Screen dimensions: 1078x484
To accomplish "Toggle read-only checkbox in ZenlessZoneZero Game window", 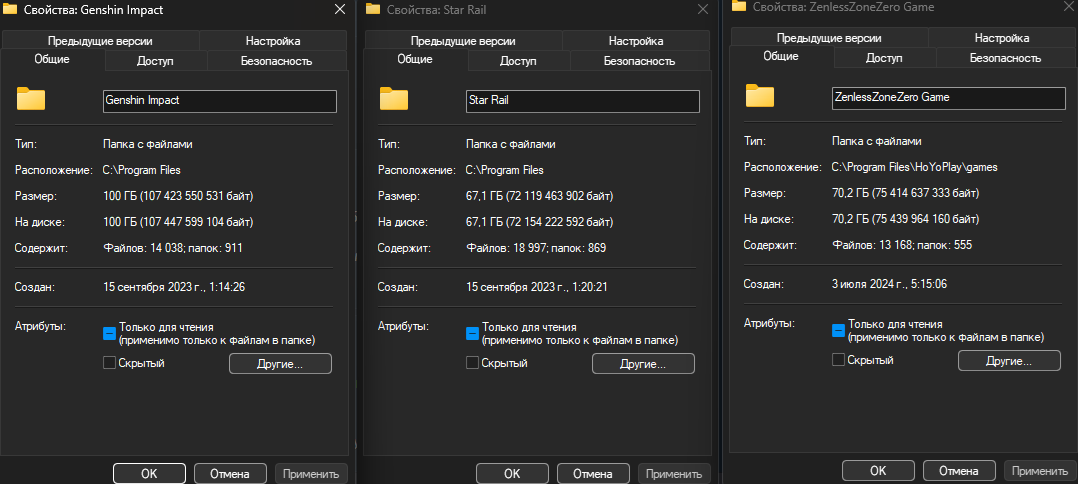I will [x=838, y=330].
